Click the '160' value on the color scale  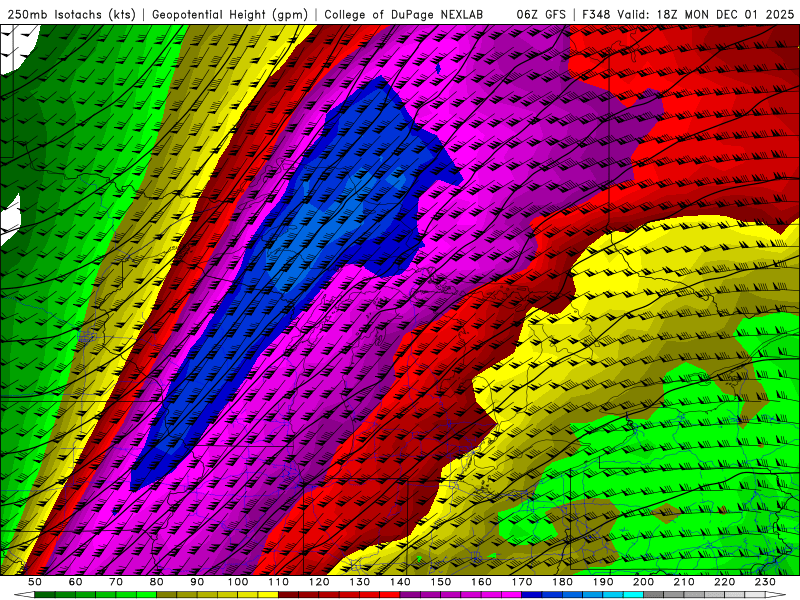[x=481, y=582]
